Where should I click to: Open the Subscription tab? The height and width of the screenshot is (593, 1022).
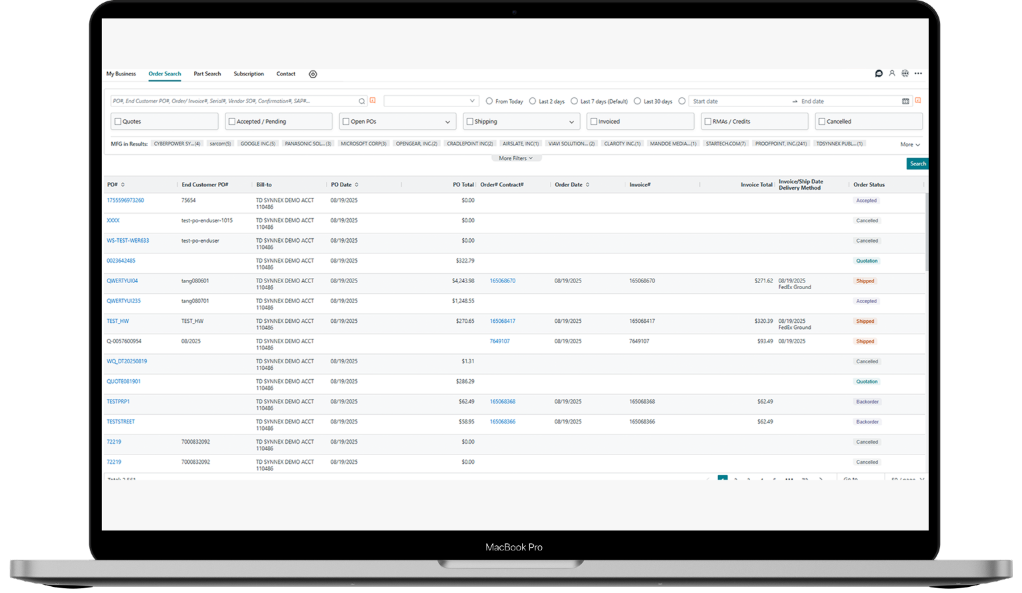(249, 74)
